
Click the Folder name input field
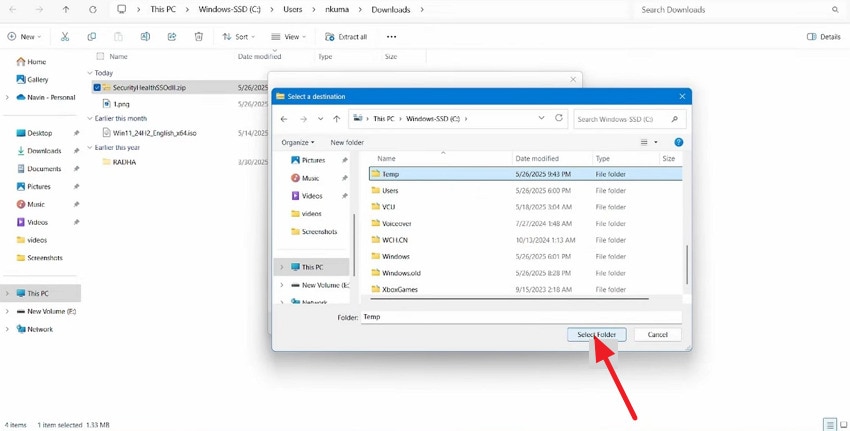(521, 317)
